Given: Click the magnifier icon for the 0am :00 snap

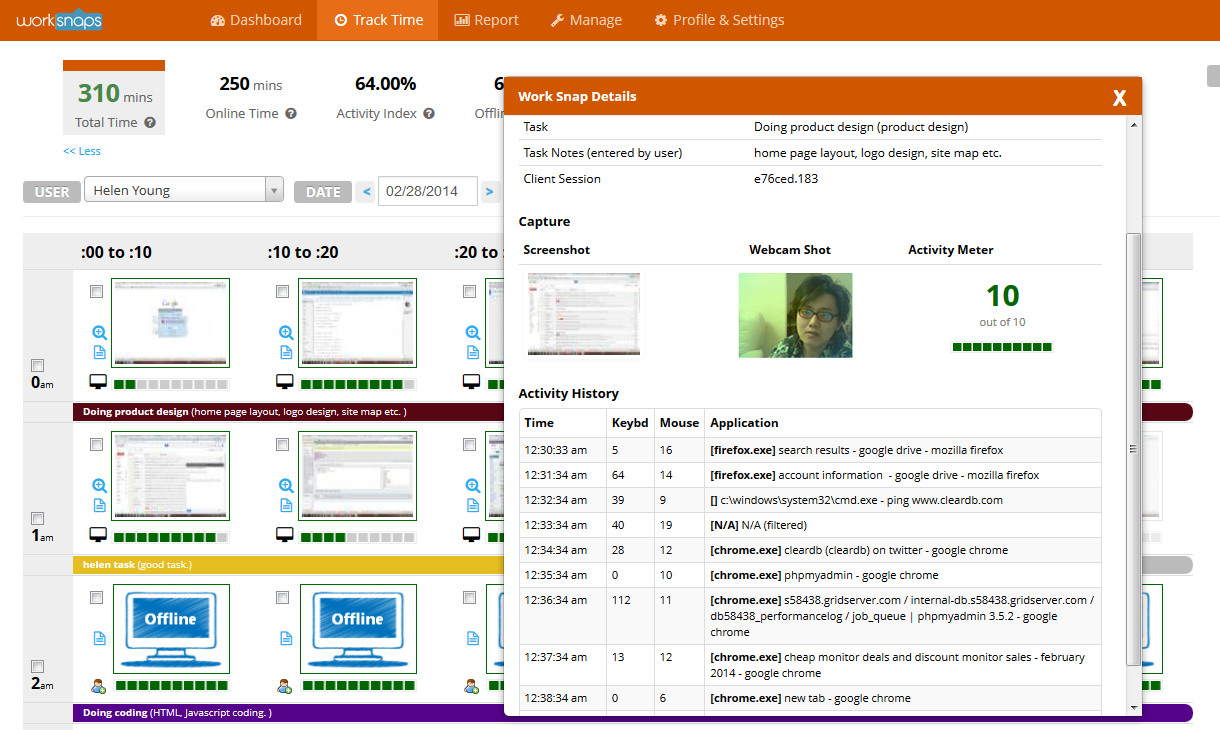Looking at the screenshot, I should (99, 332).
